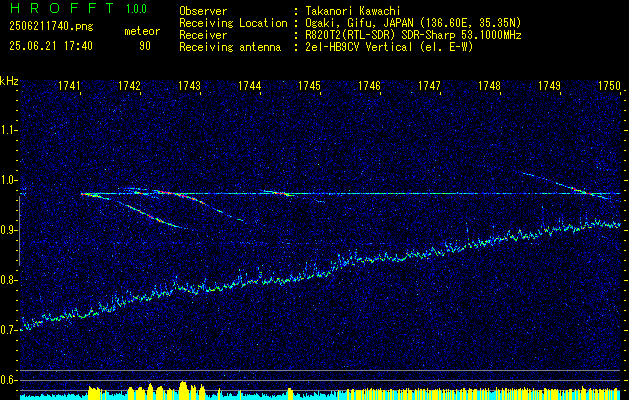
Task: Click frequency axis label 0.7
Action: tap(9, 330)
